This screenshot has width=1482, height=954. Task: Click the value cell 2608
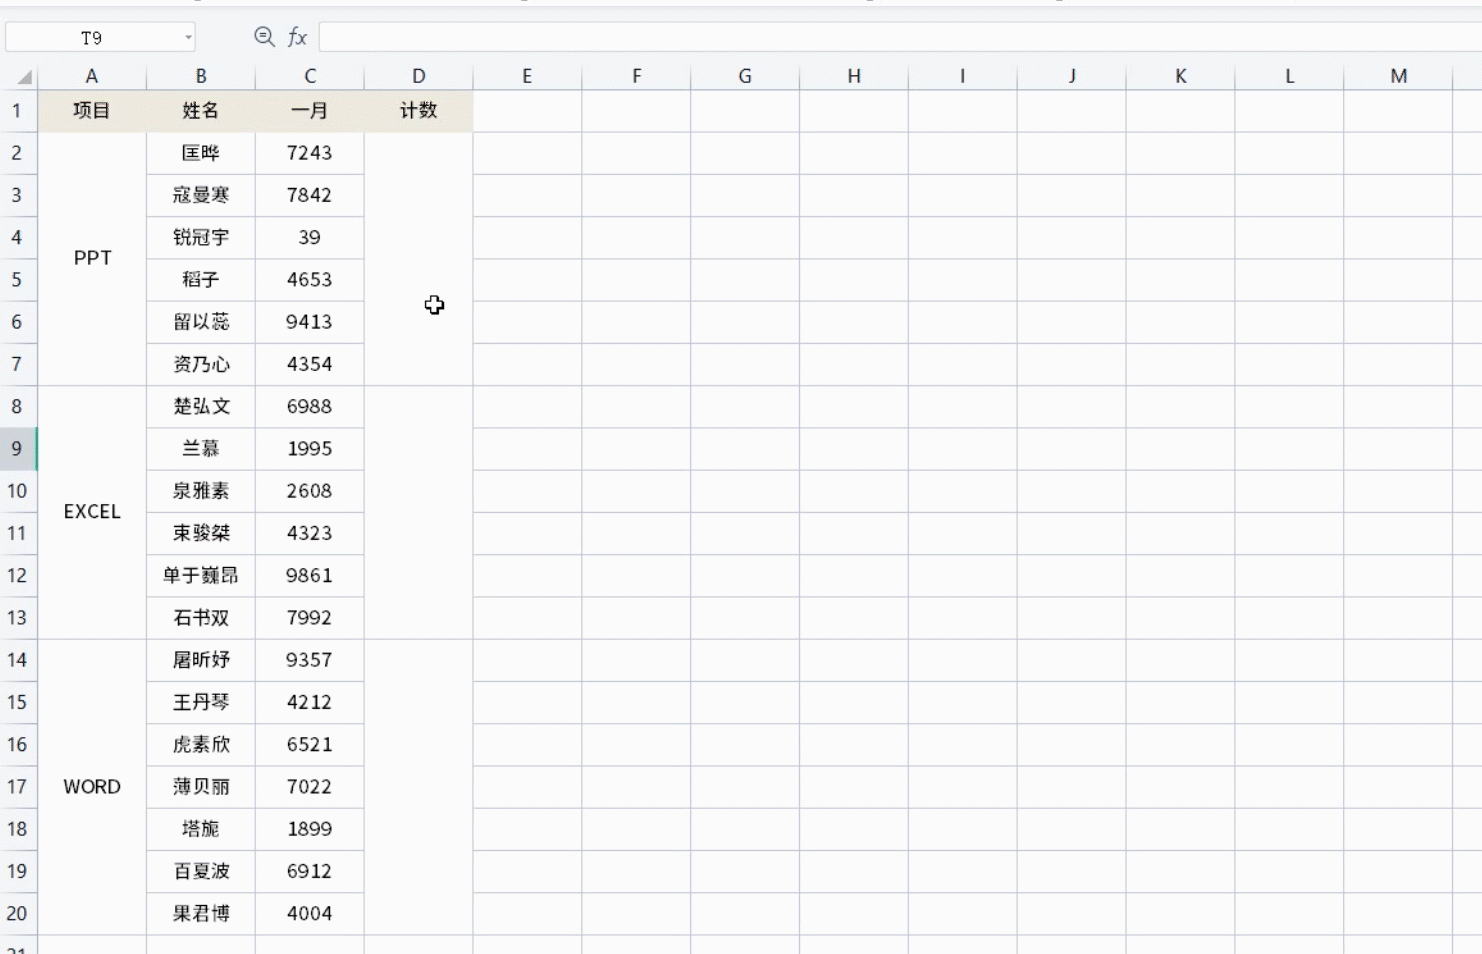tap(310, 491)
